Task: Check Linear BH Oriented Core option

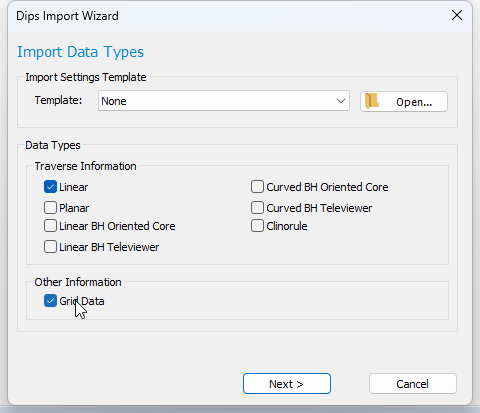Action: pos(50,226)
